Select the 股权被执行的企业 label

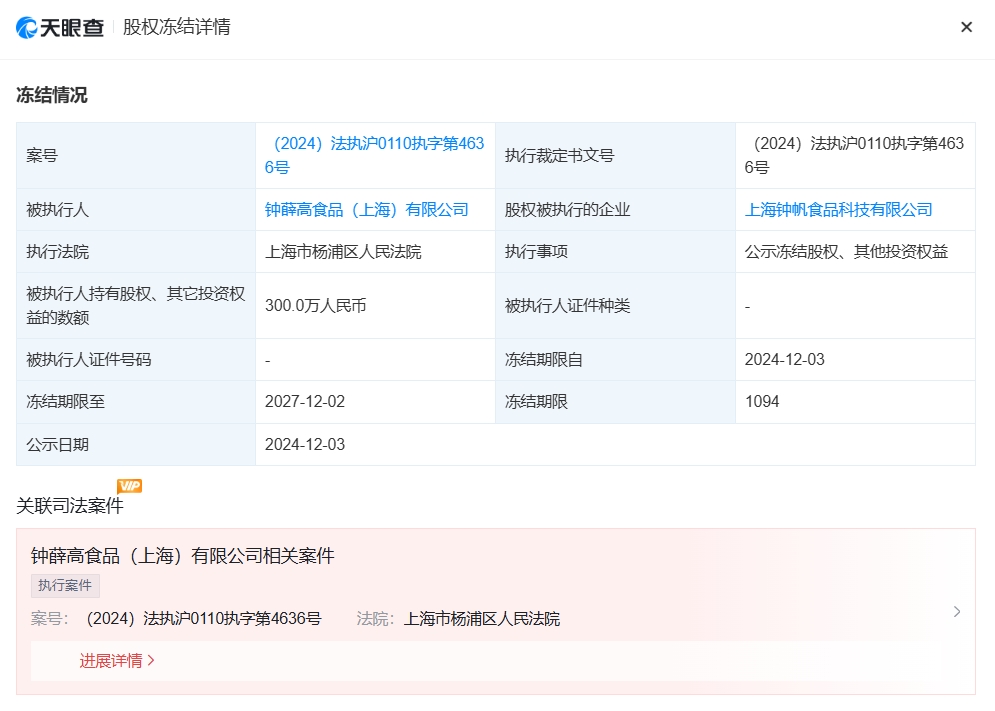point(567,209)
